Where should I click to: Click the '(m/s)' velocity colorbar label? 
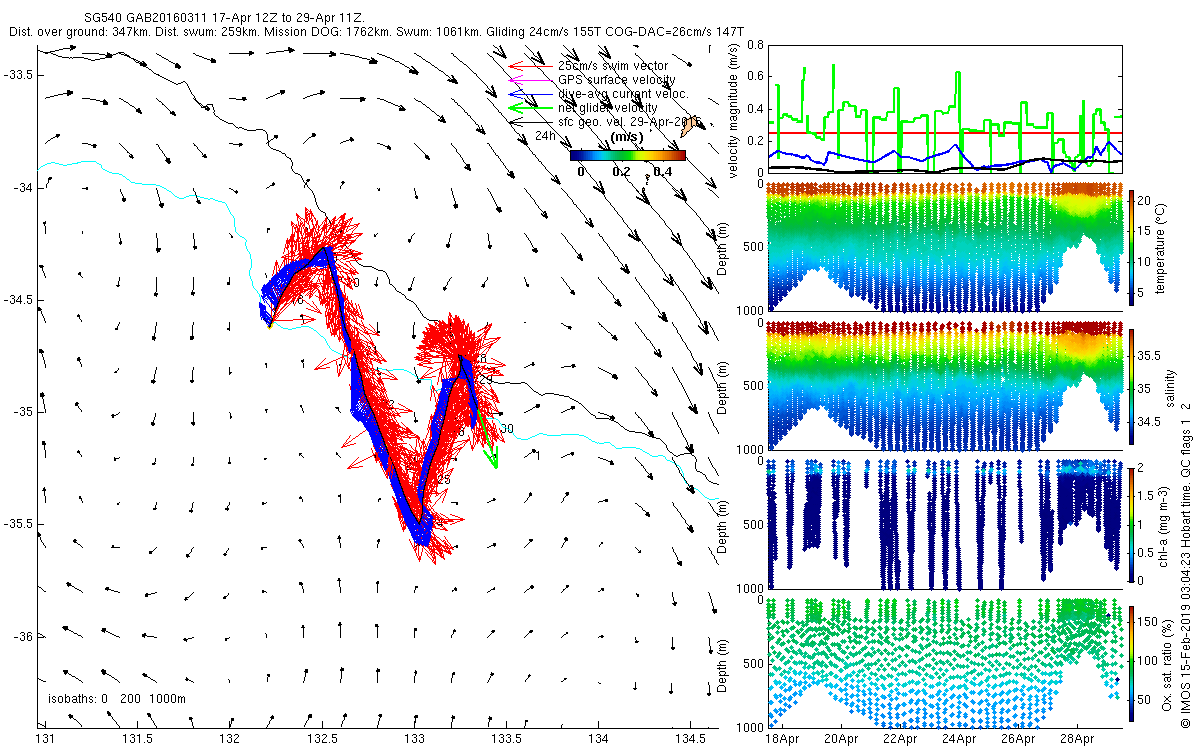pyautogui.click(x=627, y=137)
